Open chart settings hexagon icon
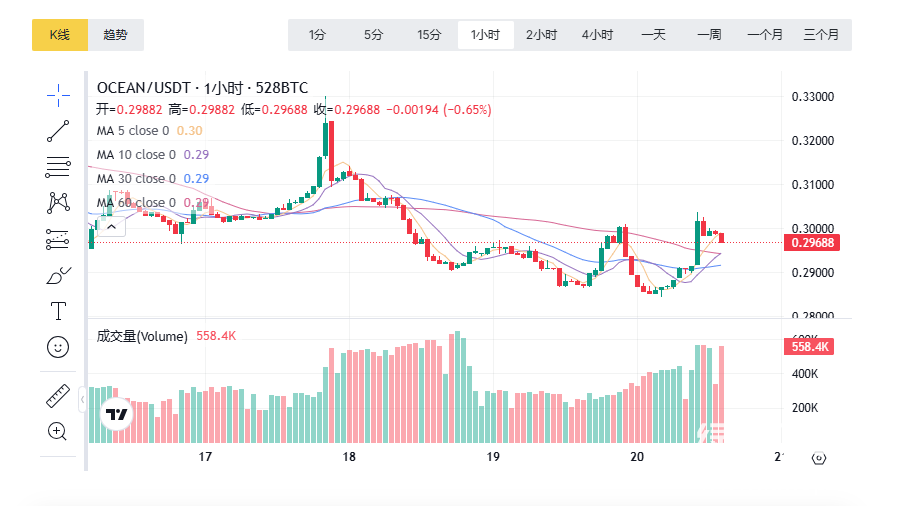 tap(818, 458)
